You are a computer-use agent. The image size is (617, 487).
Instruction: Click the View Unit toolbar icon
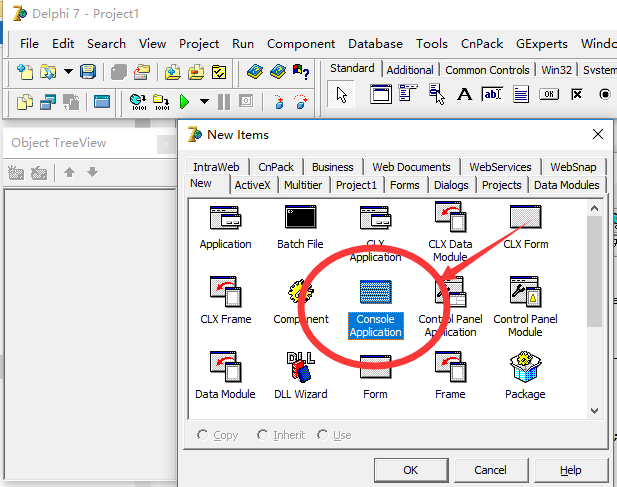coord(25,102)
